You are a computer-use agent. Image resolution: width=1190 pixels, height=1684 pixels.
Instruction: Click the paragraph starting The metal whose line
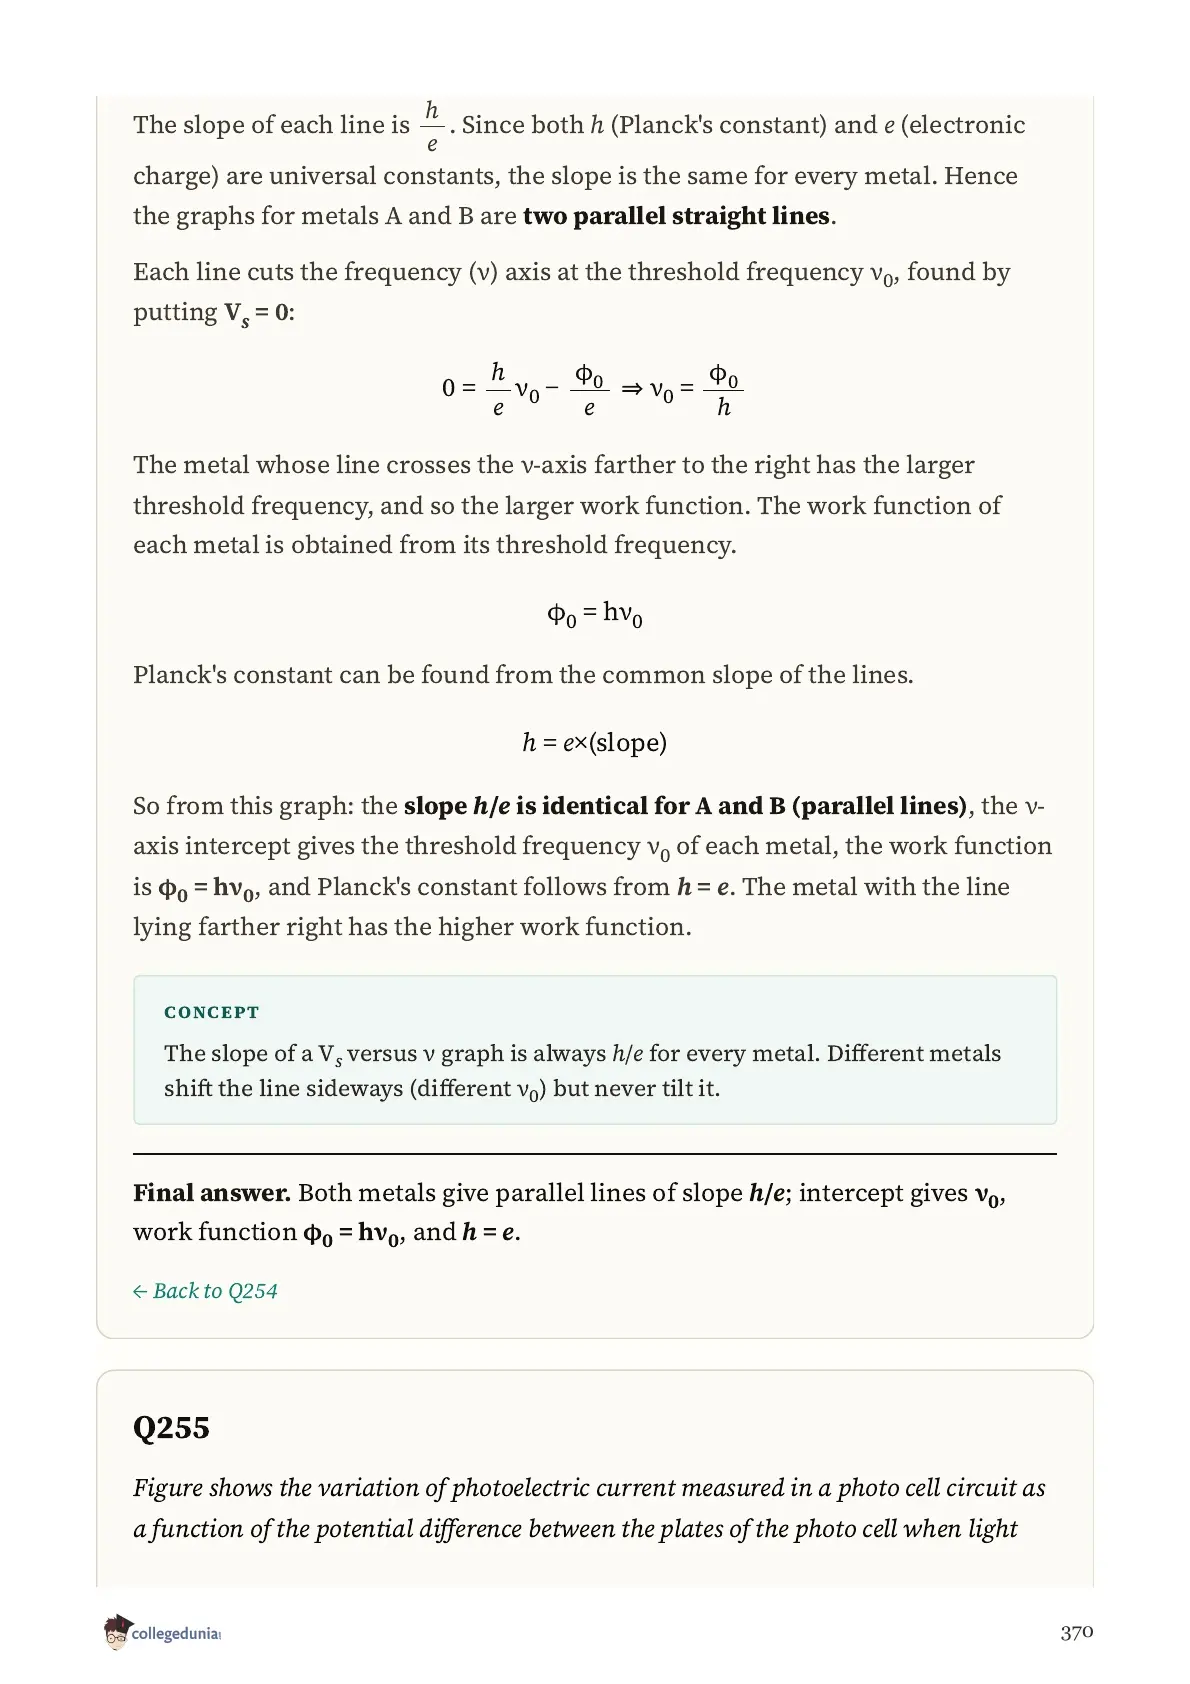pyautogui.click(x=568, y=505)
